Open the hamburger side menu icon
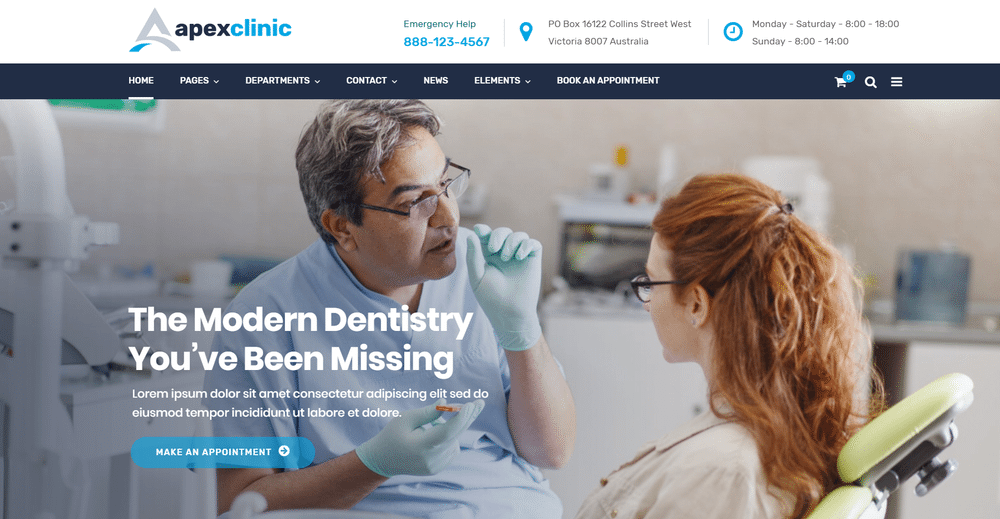The height and width of the screenshot is (519, 1000). point(897,82)
